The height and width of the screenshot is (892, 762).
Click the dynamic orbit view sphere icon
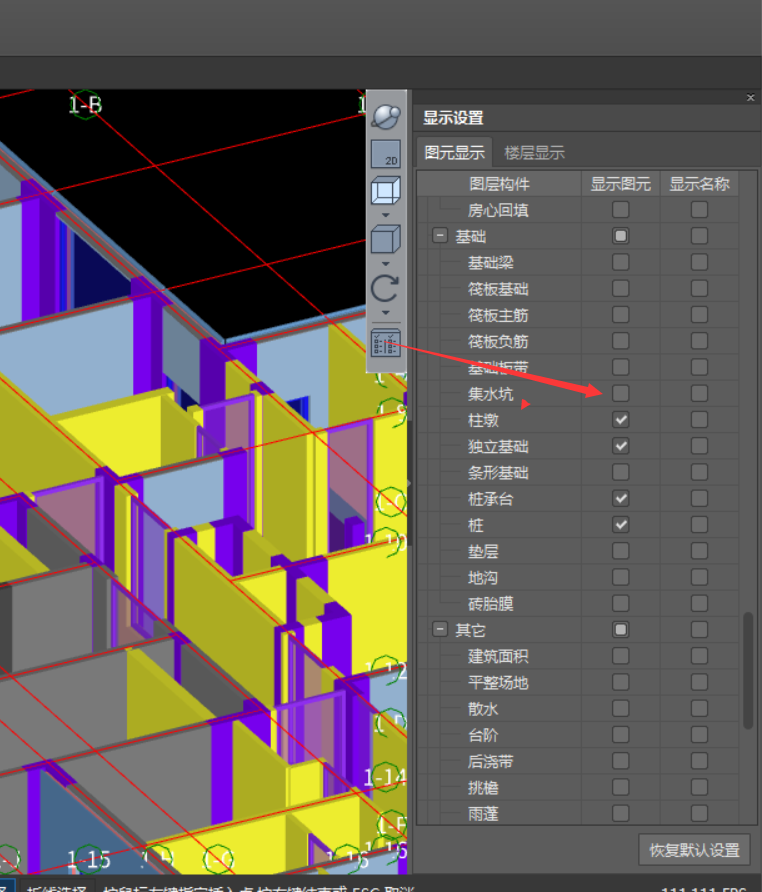pos(385,116)
